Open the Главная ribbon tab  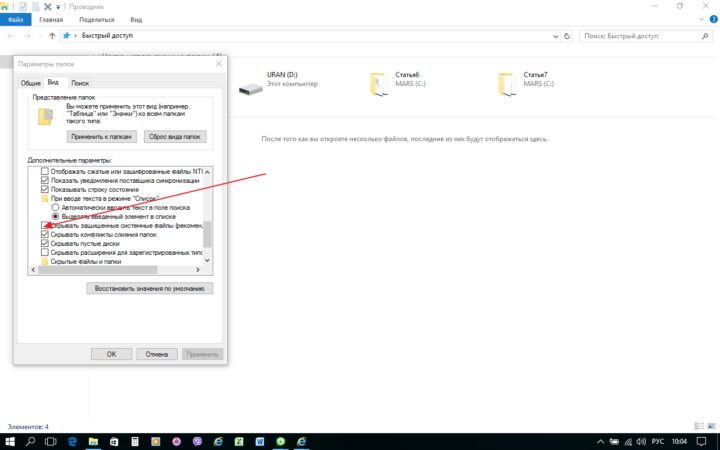tap(51, 20)
